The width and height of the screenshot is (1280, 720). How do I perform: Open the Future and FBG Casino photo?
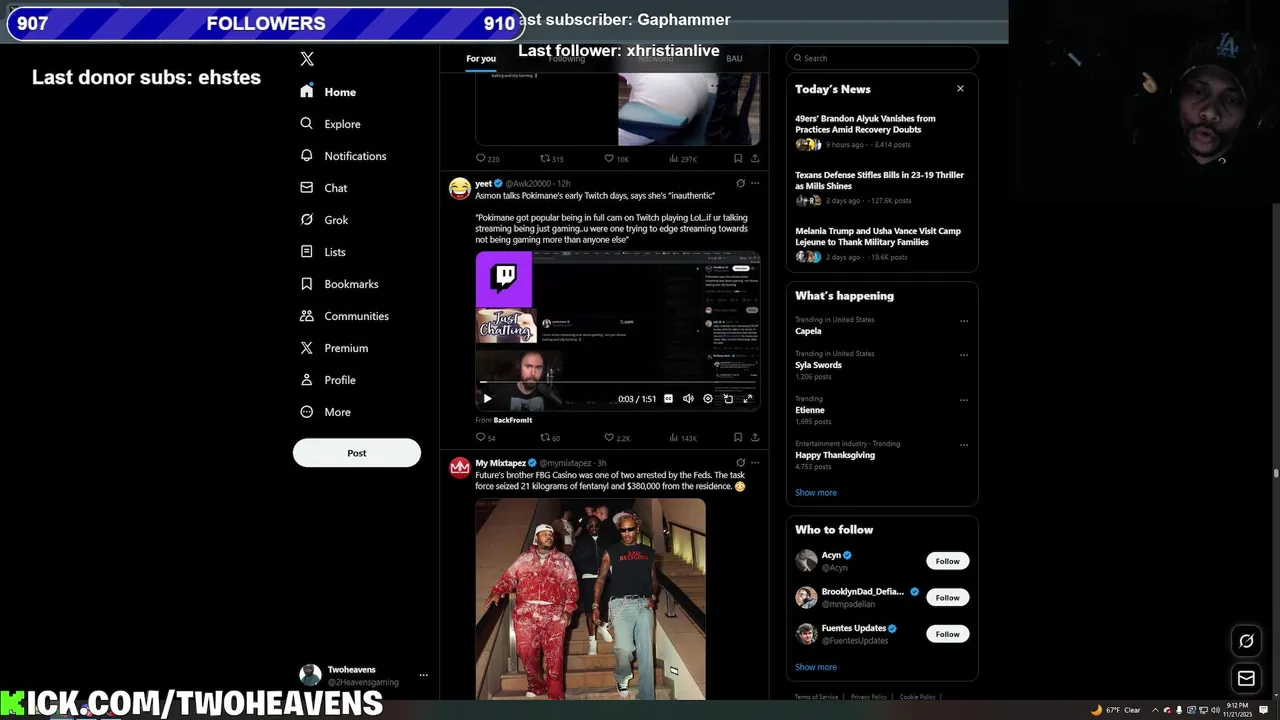590,599
